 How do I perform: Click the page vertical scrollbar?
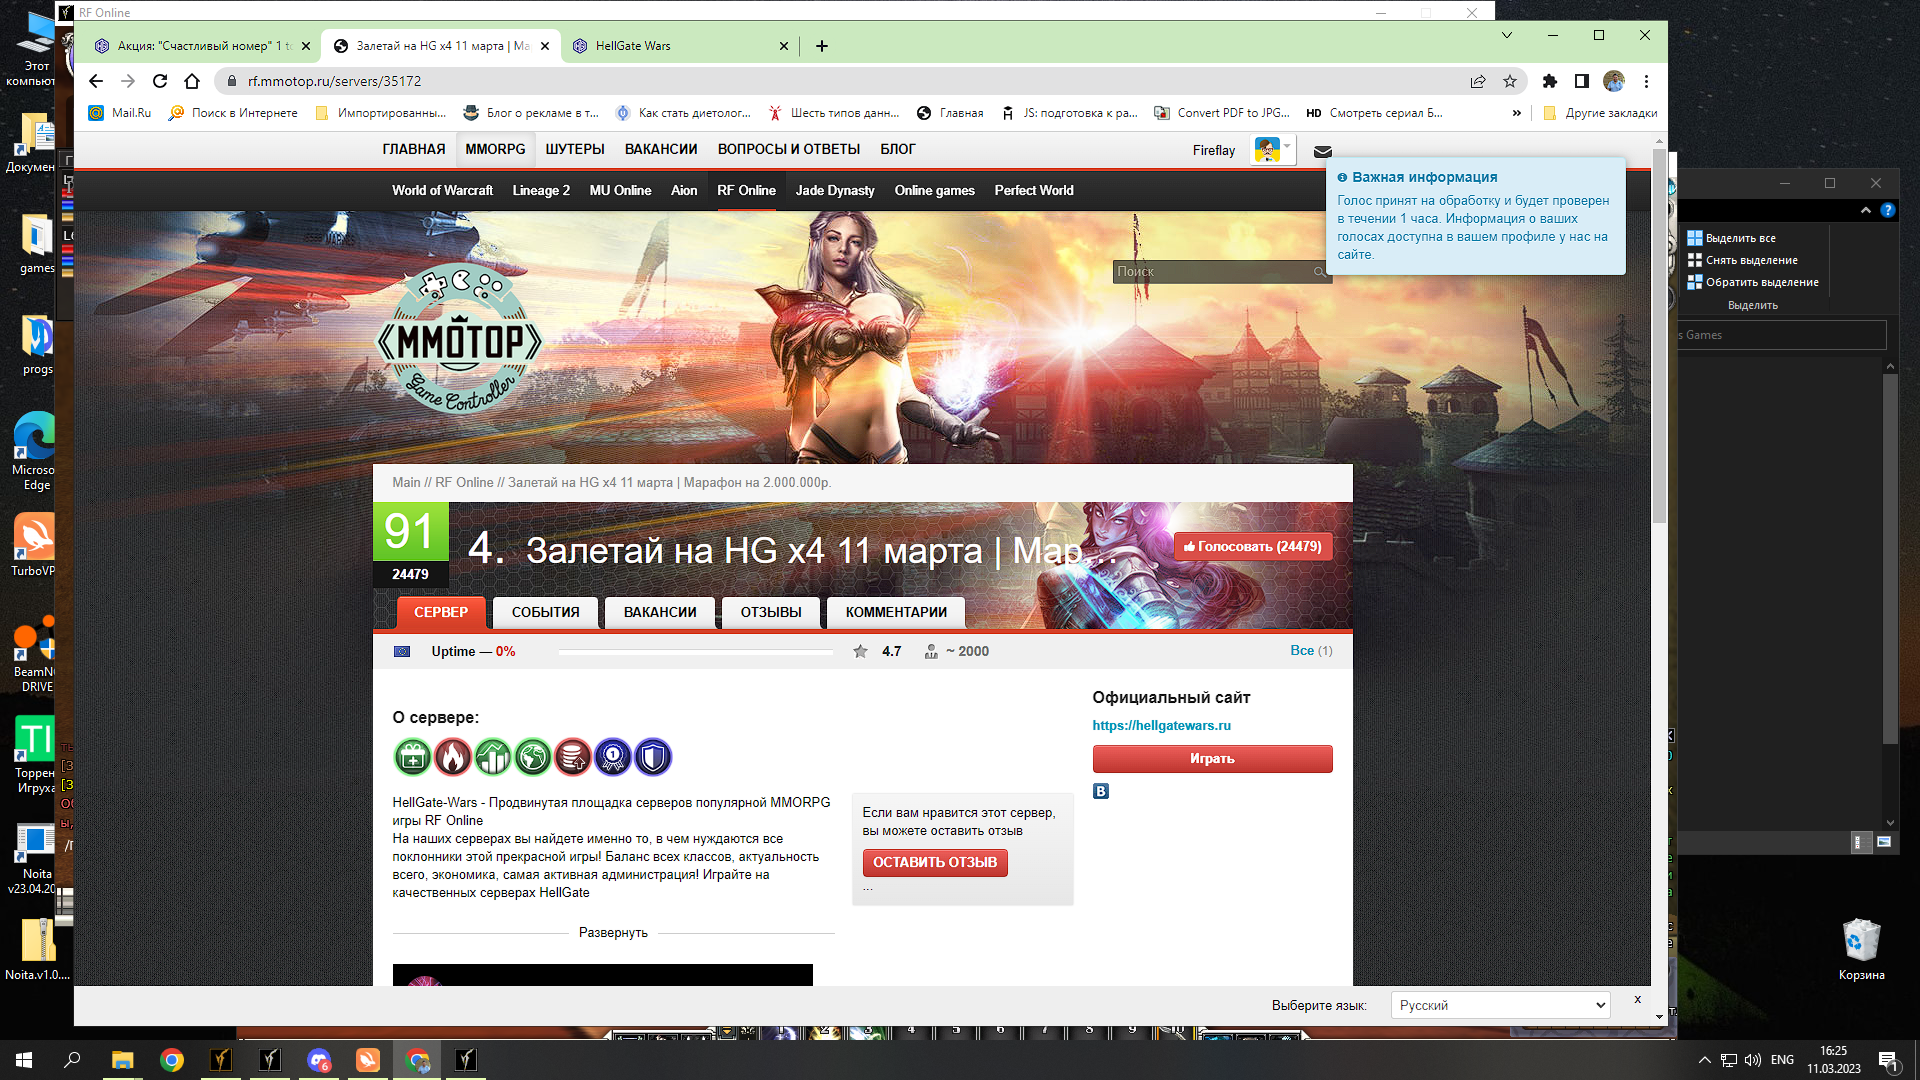pyautogui.click(x=1659, y=580)
